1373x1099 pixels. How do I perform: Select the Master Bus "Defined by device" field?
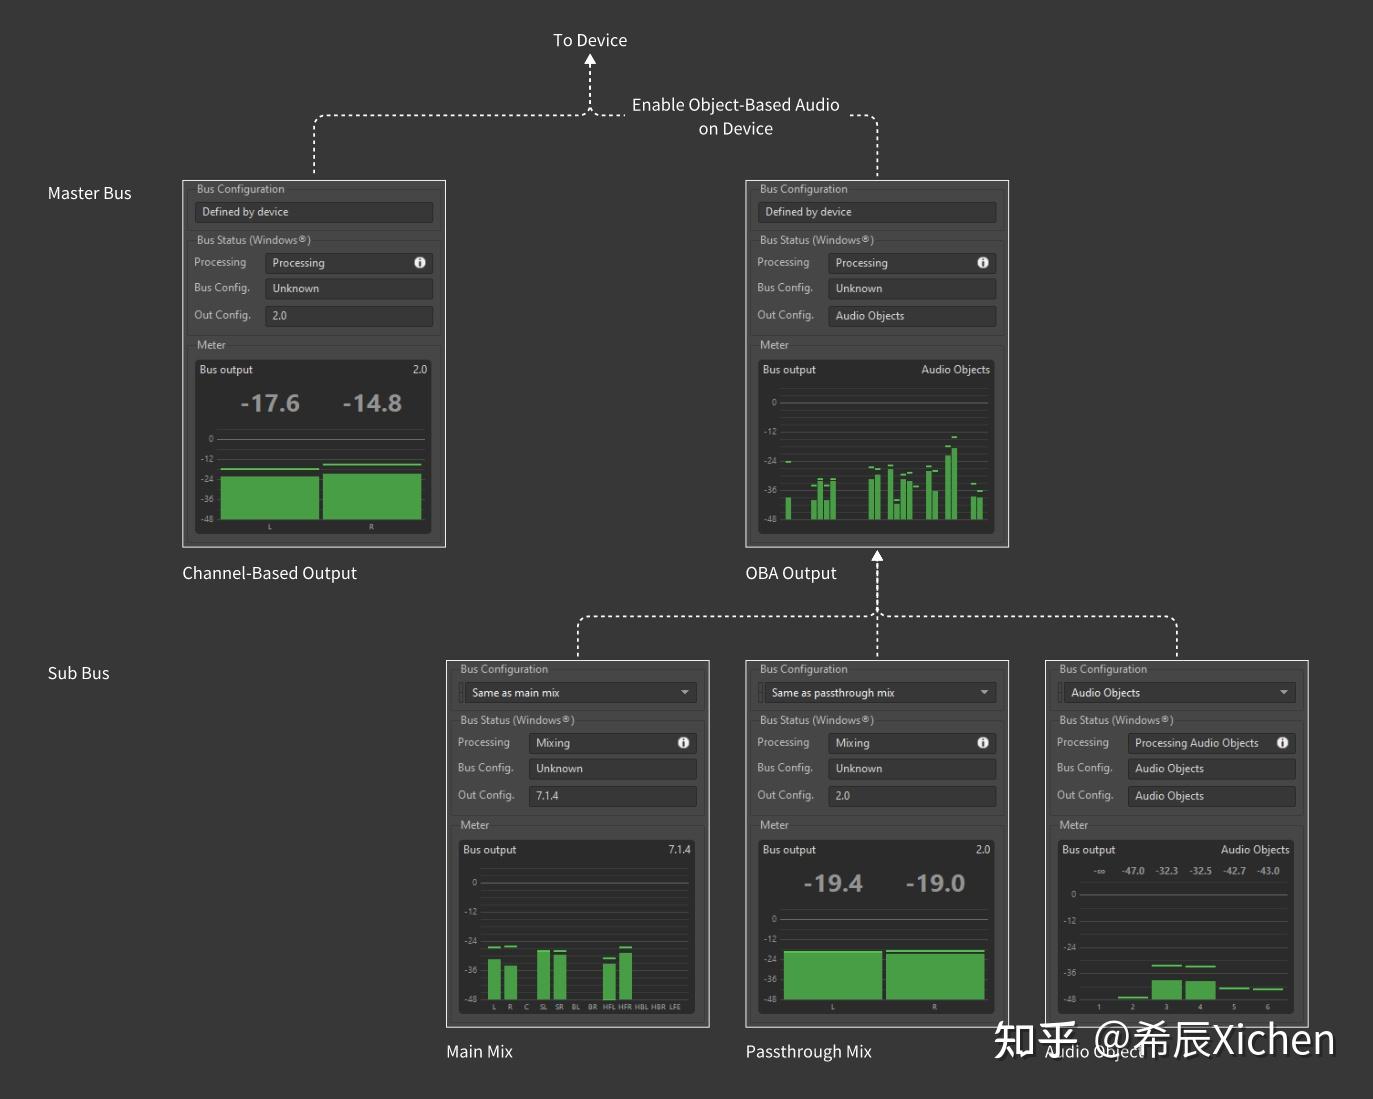[x=313, y=212]
